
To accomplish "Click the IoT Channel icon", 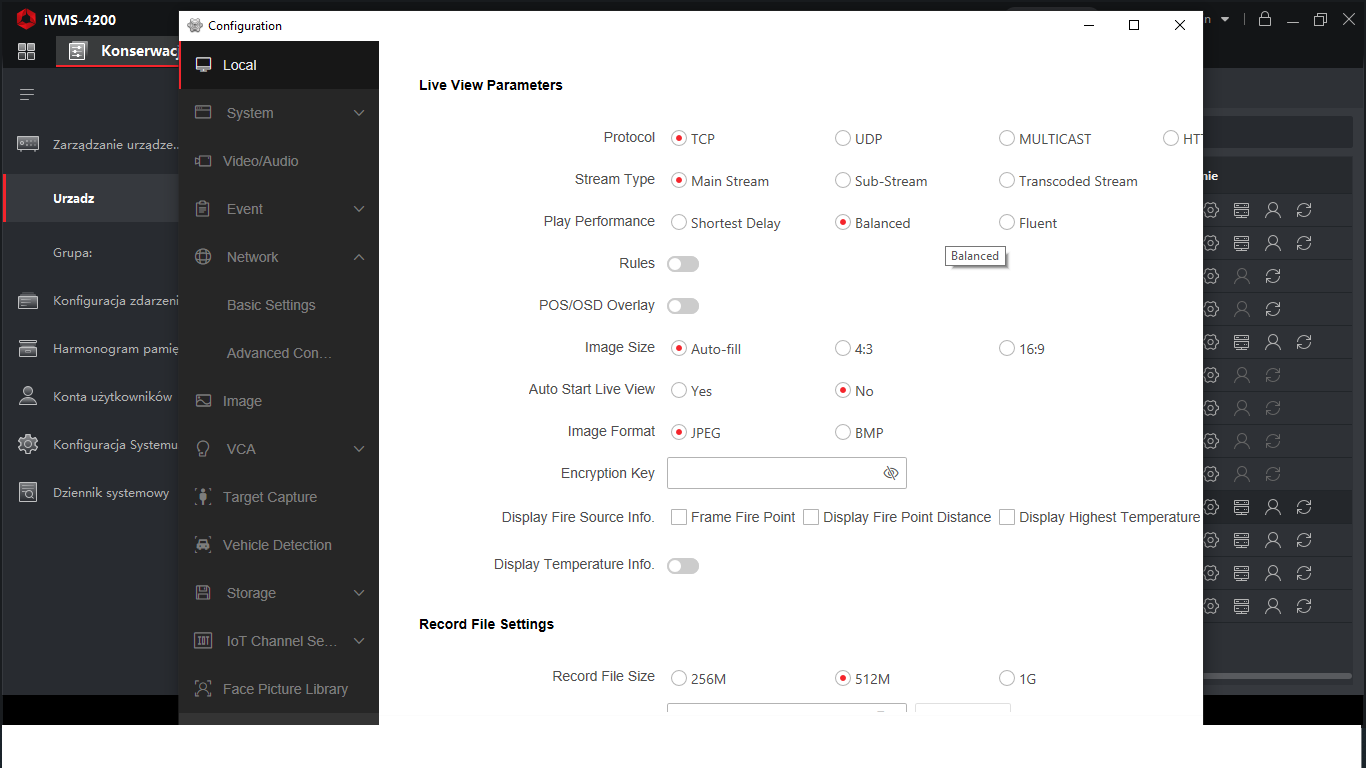I will (x=203, y=641).
